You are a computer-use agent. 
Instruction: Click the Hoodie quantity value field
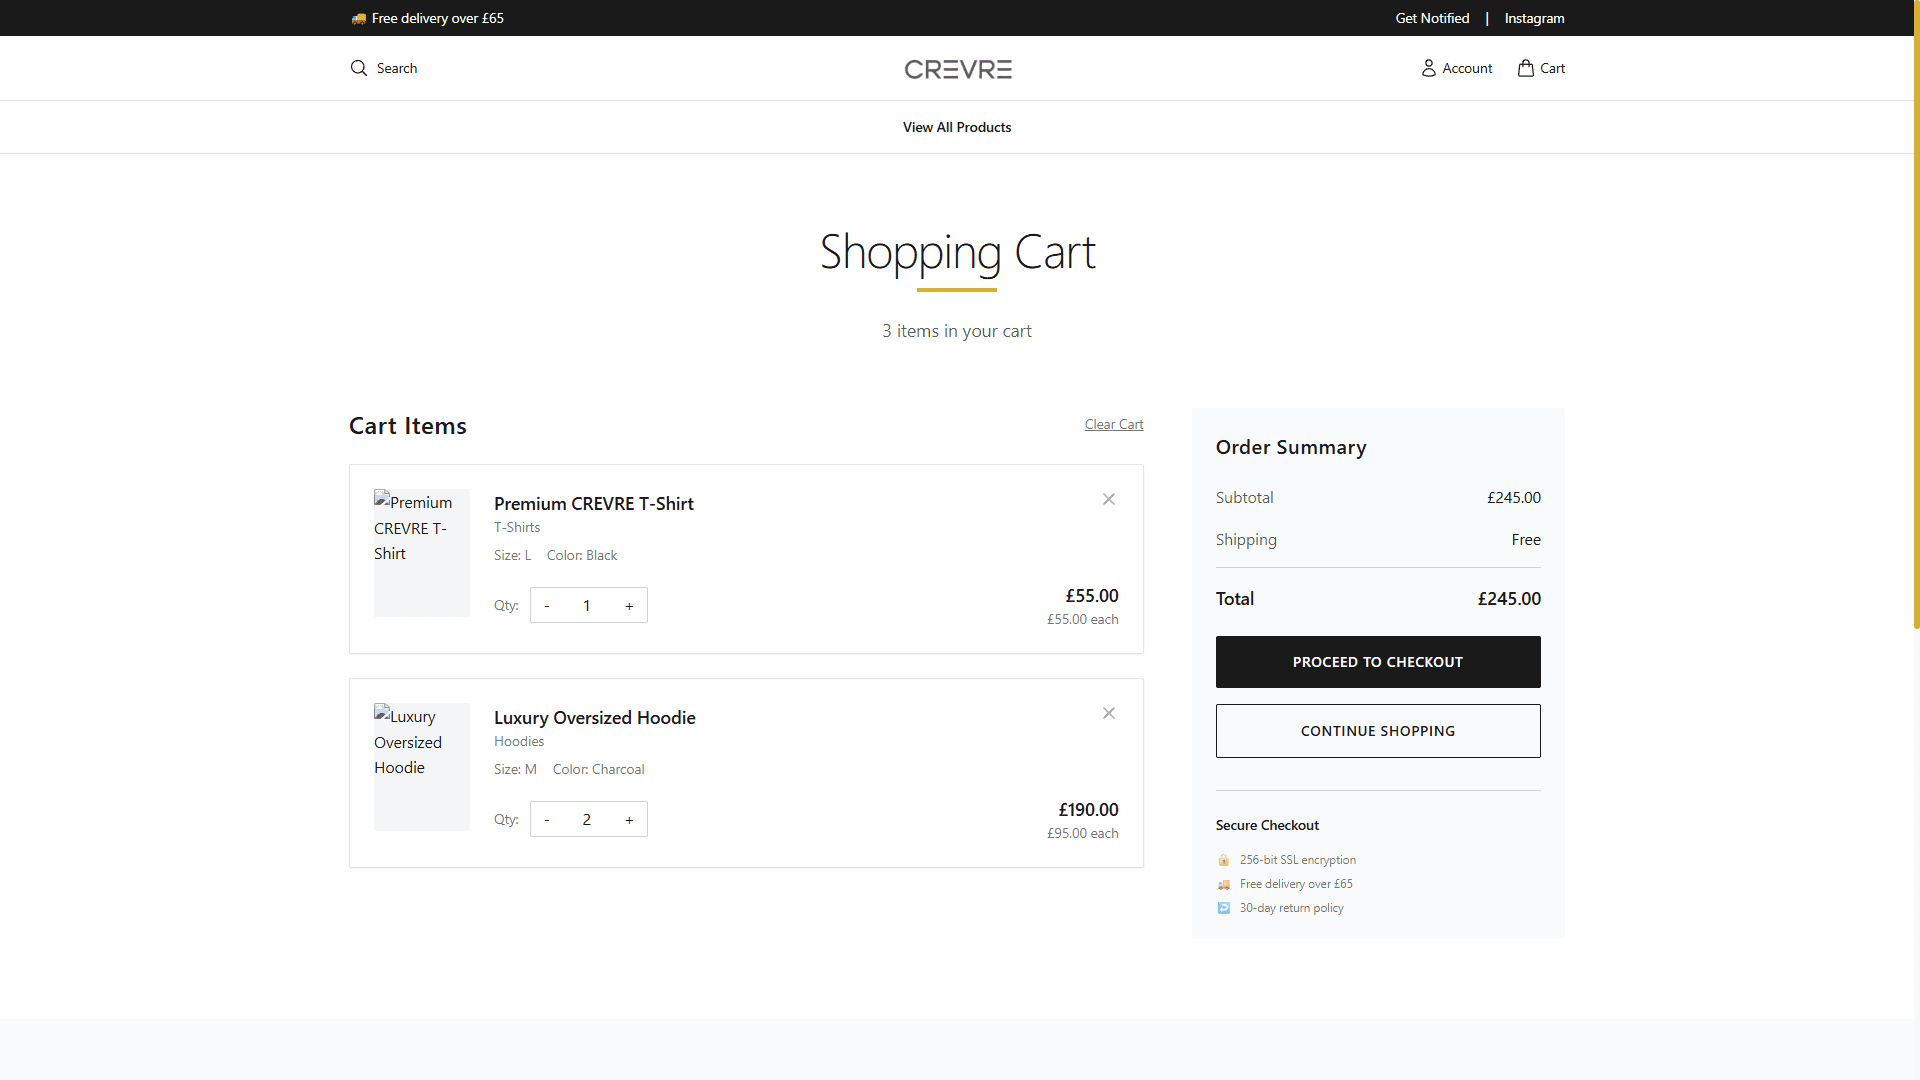point(587,820)
